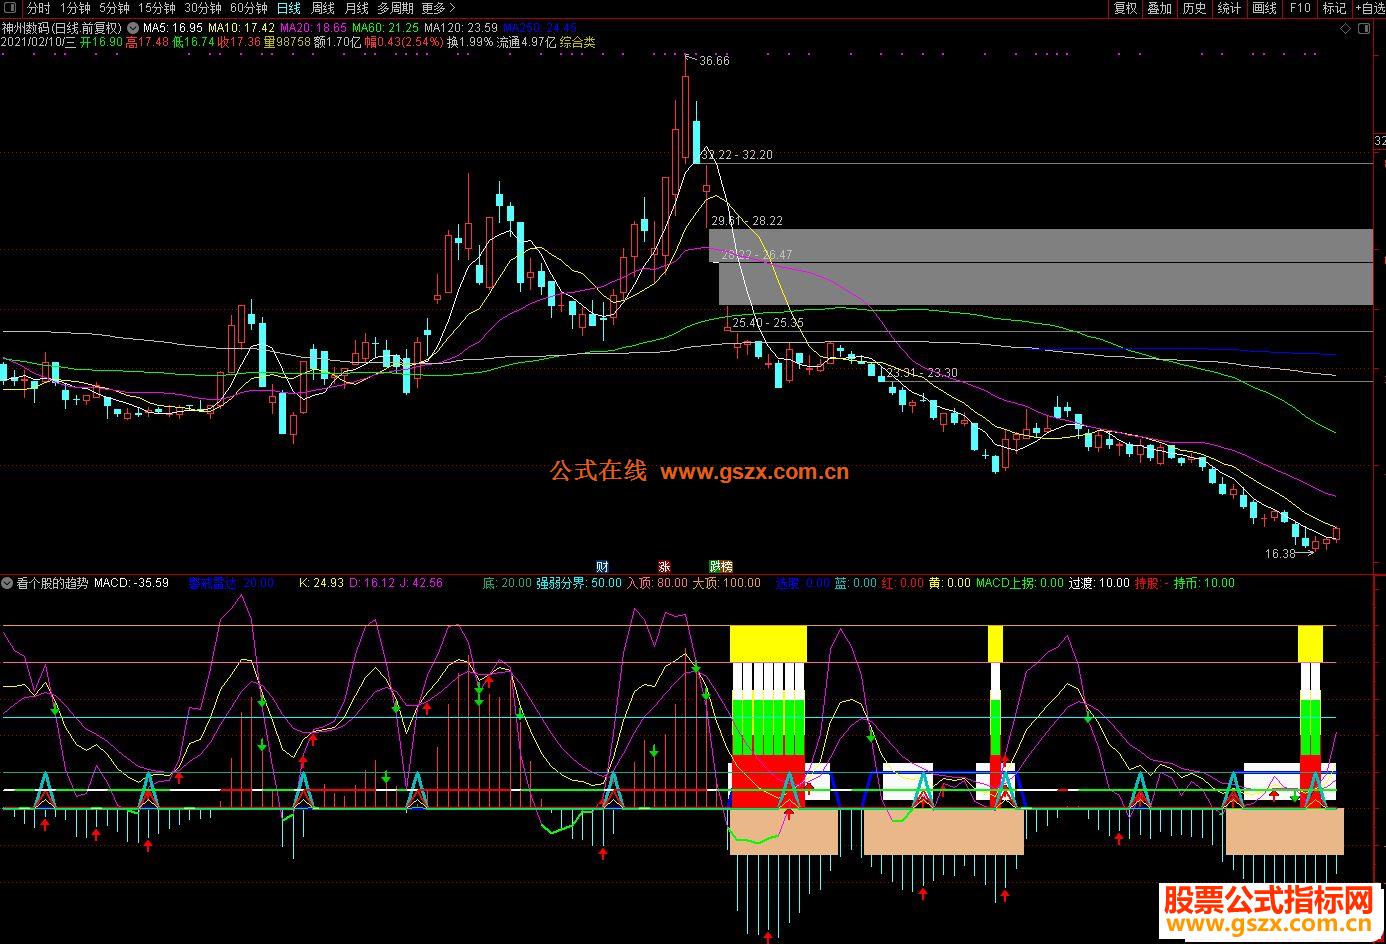Open F10 company info
The height and width of the screenshot is (944, 1386).
pos(1299,8)
